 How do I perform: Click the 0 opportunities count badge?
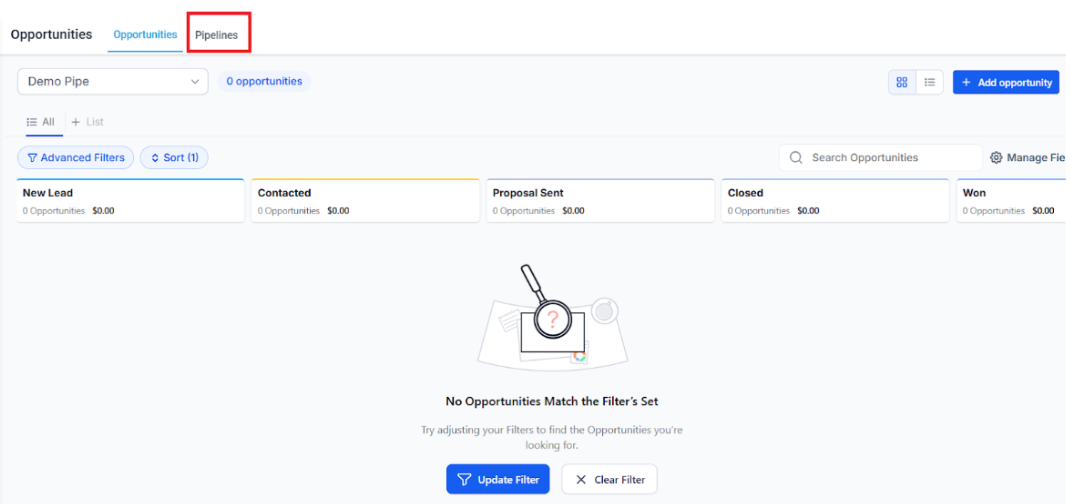(264, 82)
